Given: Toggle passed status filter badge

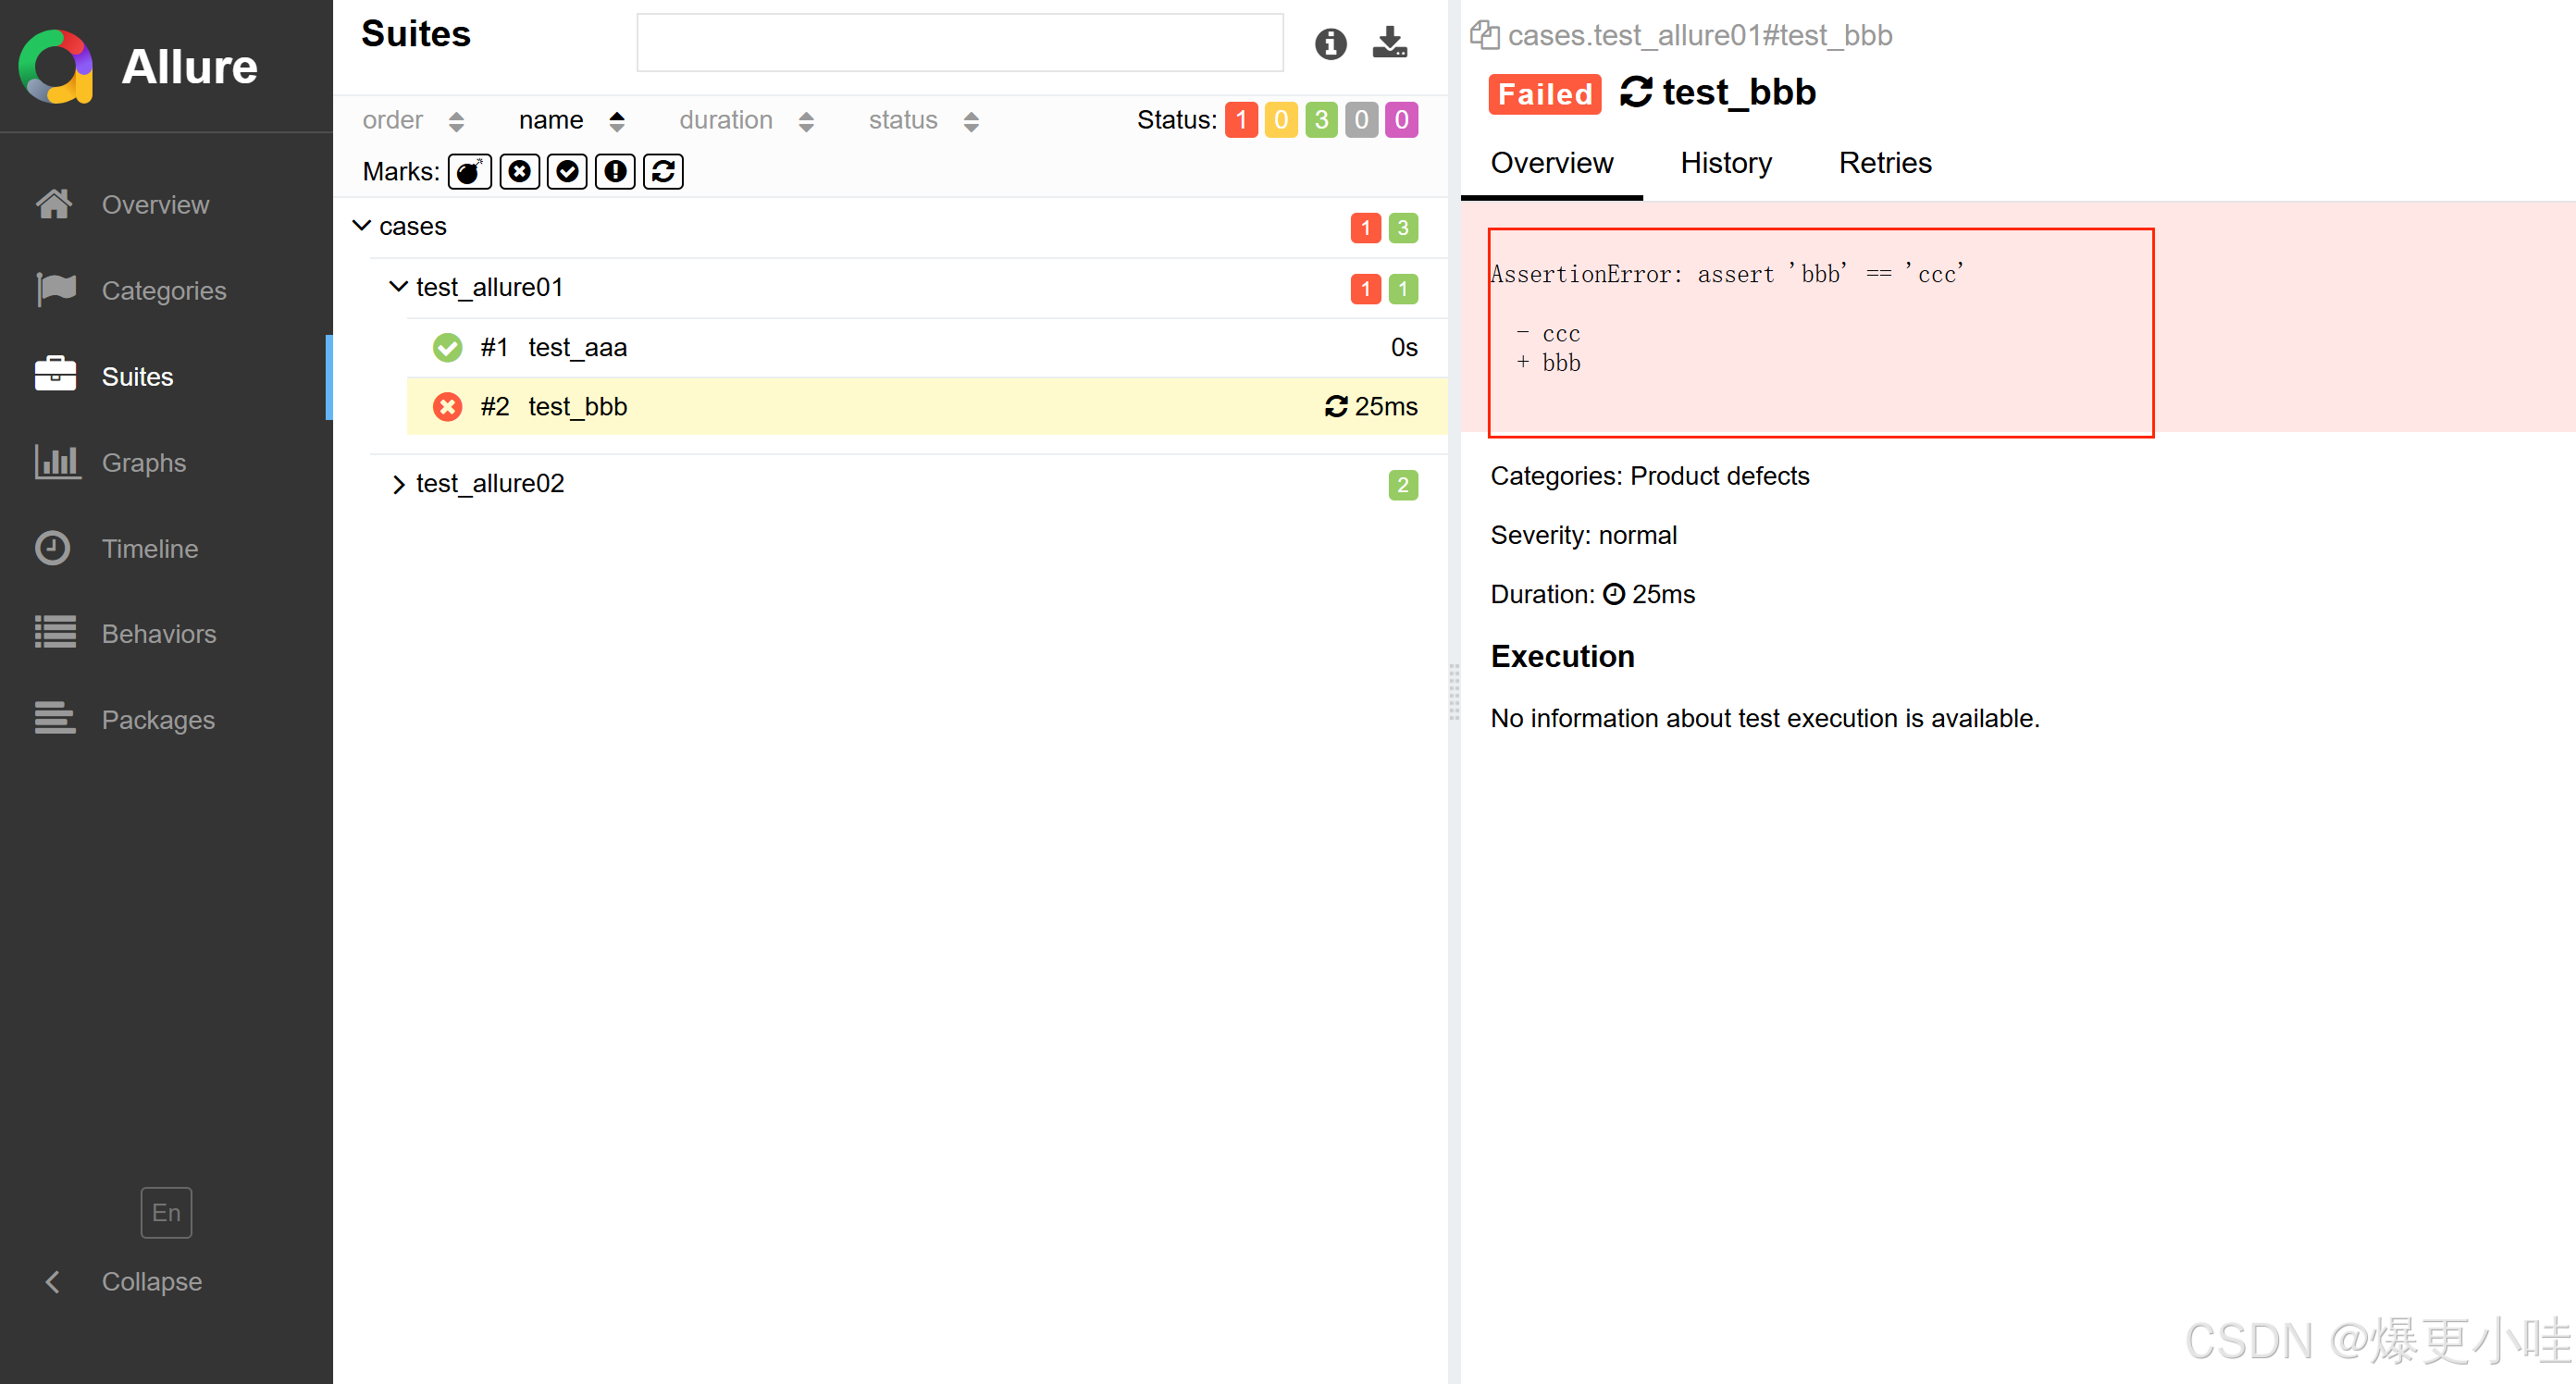Looking at the screenshot, I should (x=1321, y=120).
